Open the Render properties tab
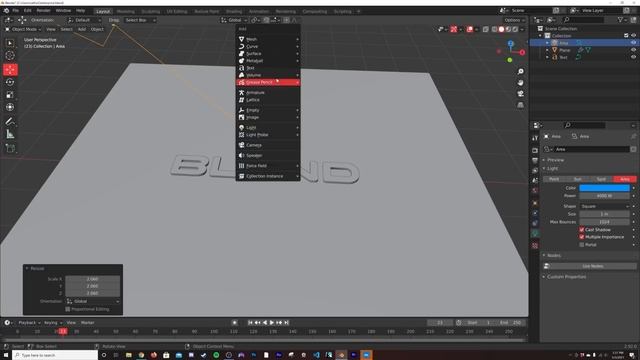This screenshot has height=360, width=640. point(535,150)
